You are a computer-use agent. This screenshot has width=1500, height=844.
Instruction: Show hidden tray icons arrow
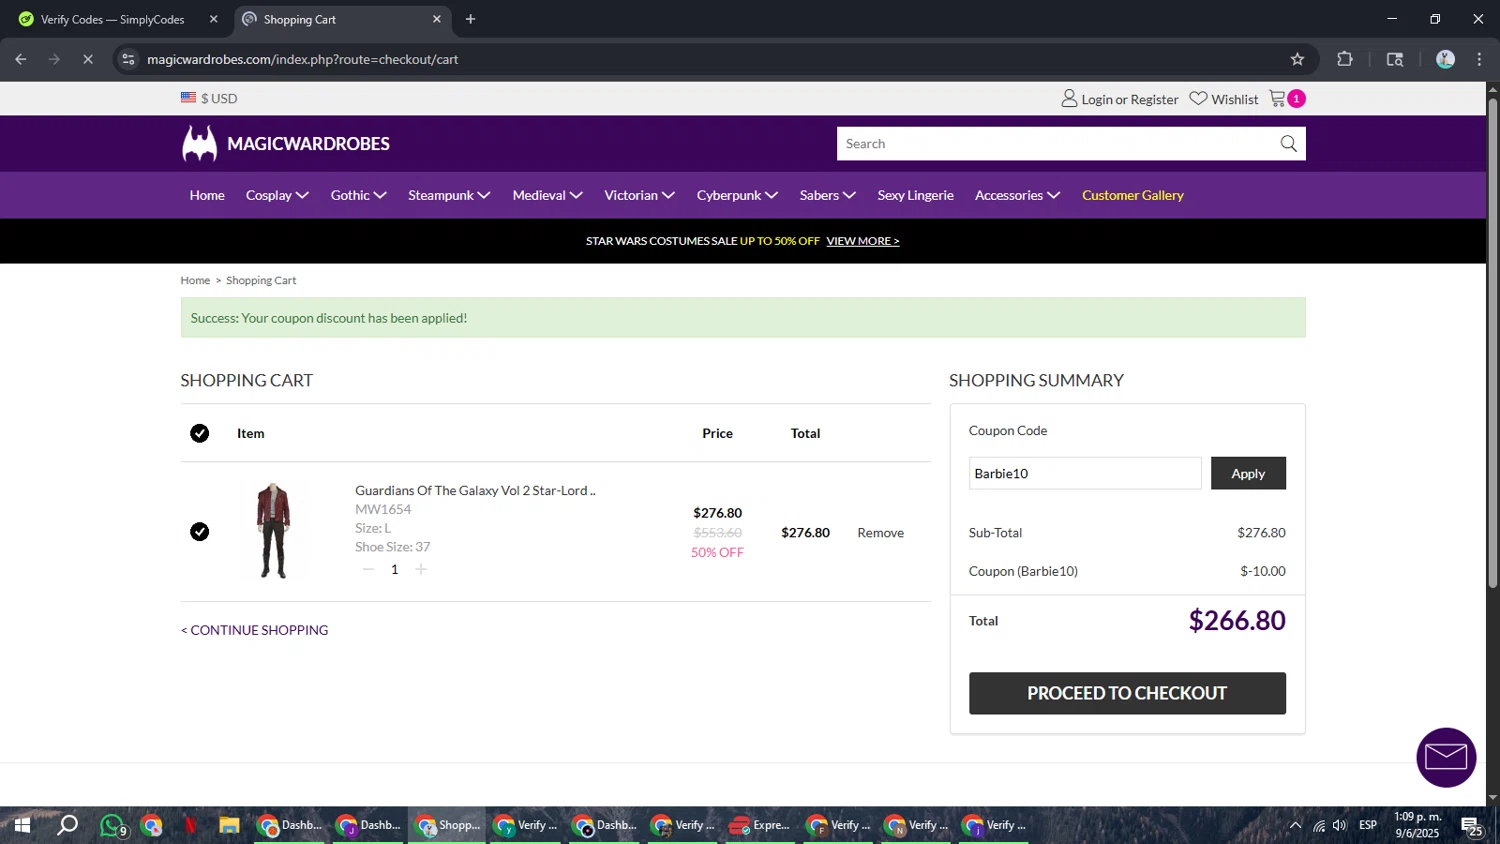point(1295,825)
